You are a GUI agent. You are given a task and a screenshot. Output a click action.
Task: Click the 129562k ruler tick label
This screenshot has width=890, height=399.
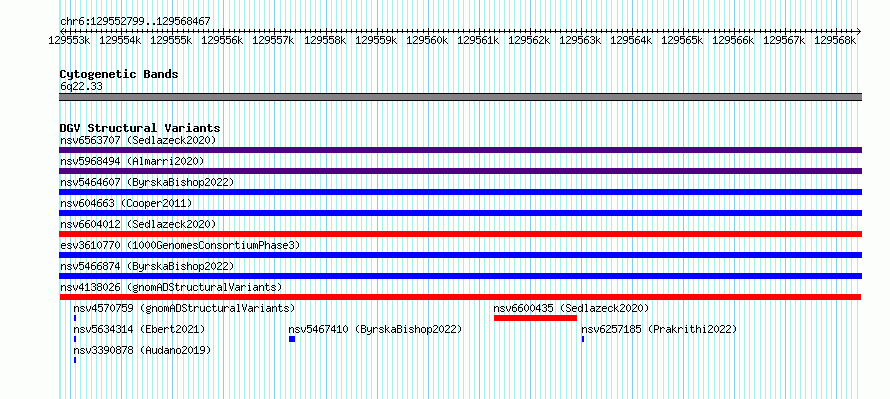[529, 40]
